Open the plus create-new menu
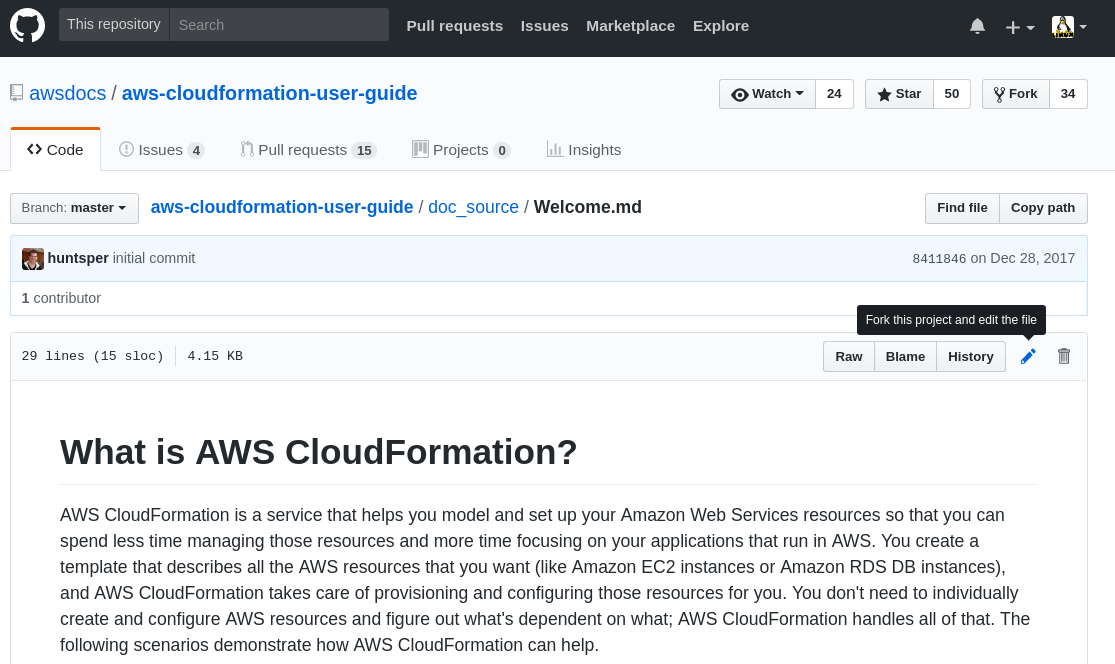This screenshot has width=1115, height=664. point(1020,27)
